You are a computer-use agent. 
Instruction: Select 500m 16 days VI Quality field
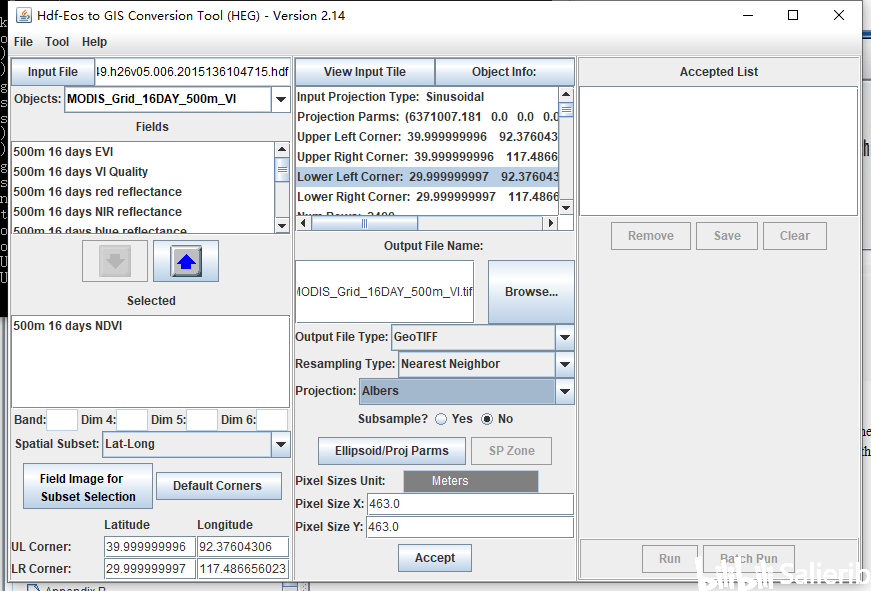(143, 172)
